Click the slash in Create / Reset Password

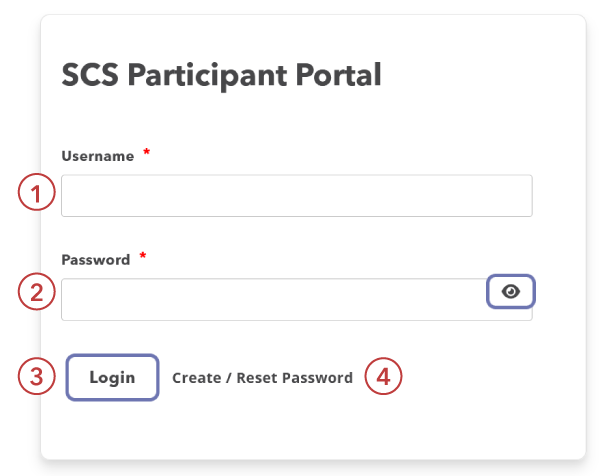click(x=229, y=378)
